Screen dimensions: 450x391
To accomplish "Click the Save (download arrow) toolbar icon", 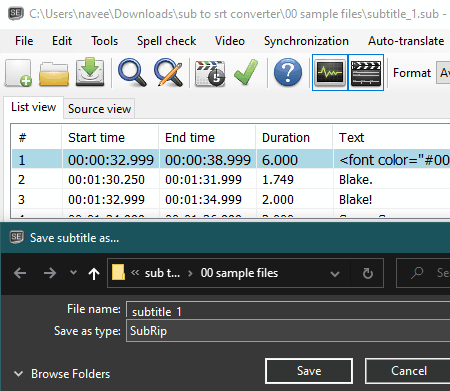I will (90, 72).
